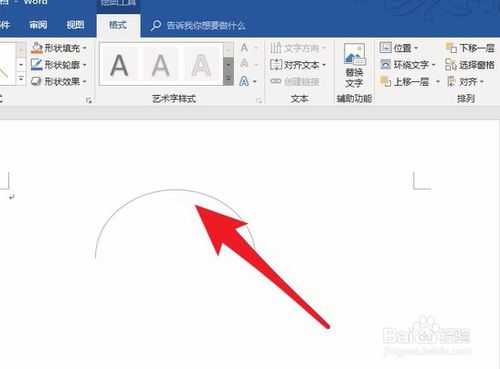Open the Position (位置) menu

399,48
